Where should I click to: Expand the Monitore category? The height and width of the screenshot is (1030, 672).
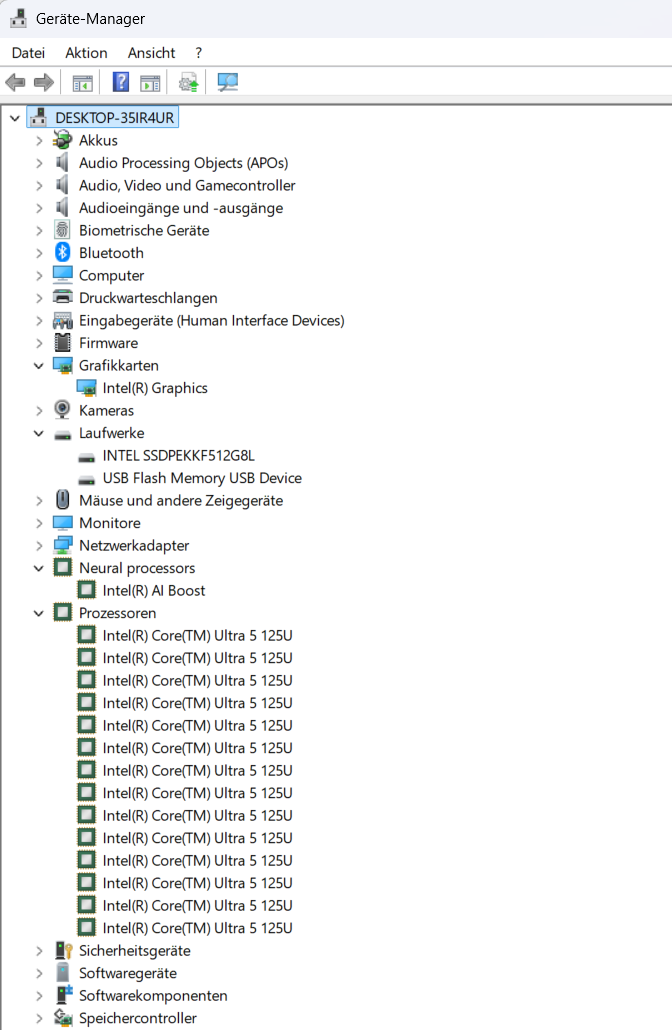point(39,523)
